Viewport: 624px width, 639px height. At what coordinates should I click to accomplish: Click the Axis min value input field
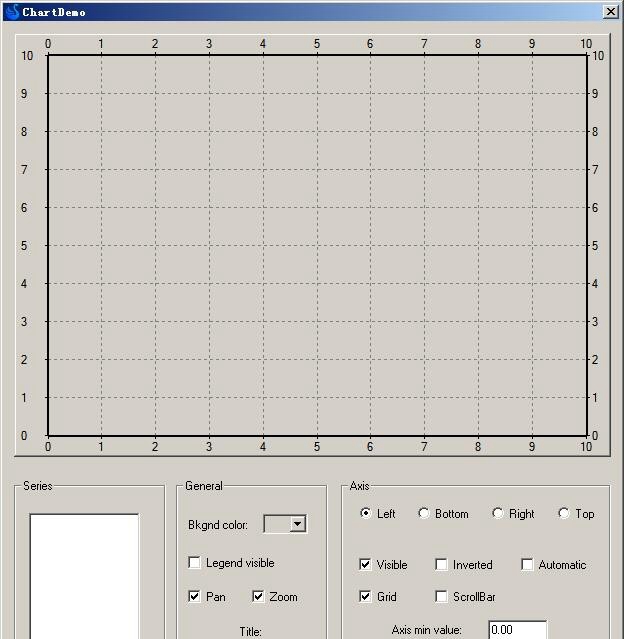click(x=518, y=630)
